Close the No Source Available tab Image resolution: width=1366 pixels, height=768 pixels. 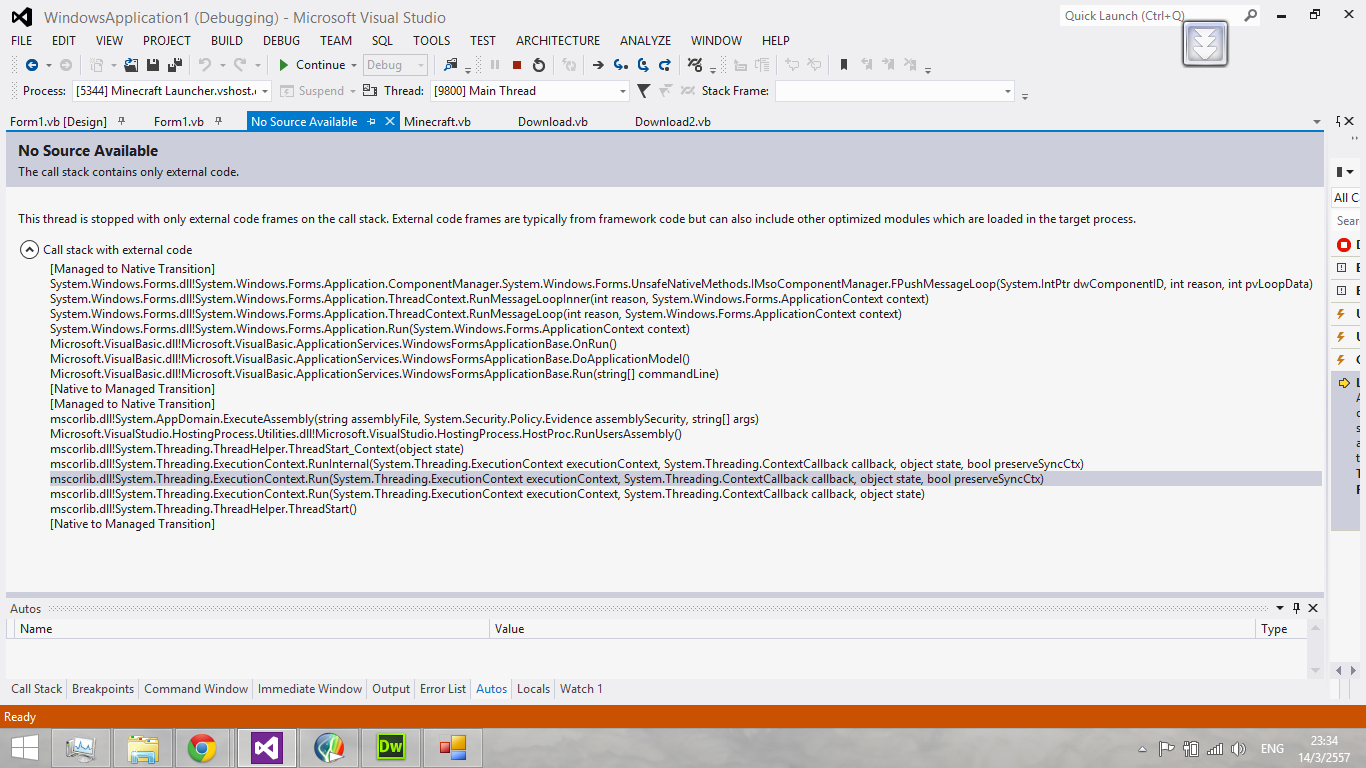click(x=389, y=122)
